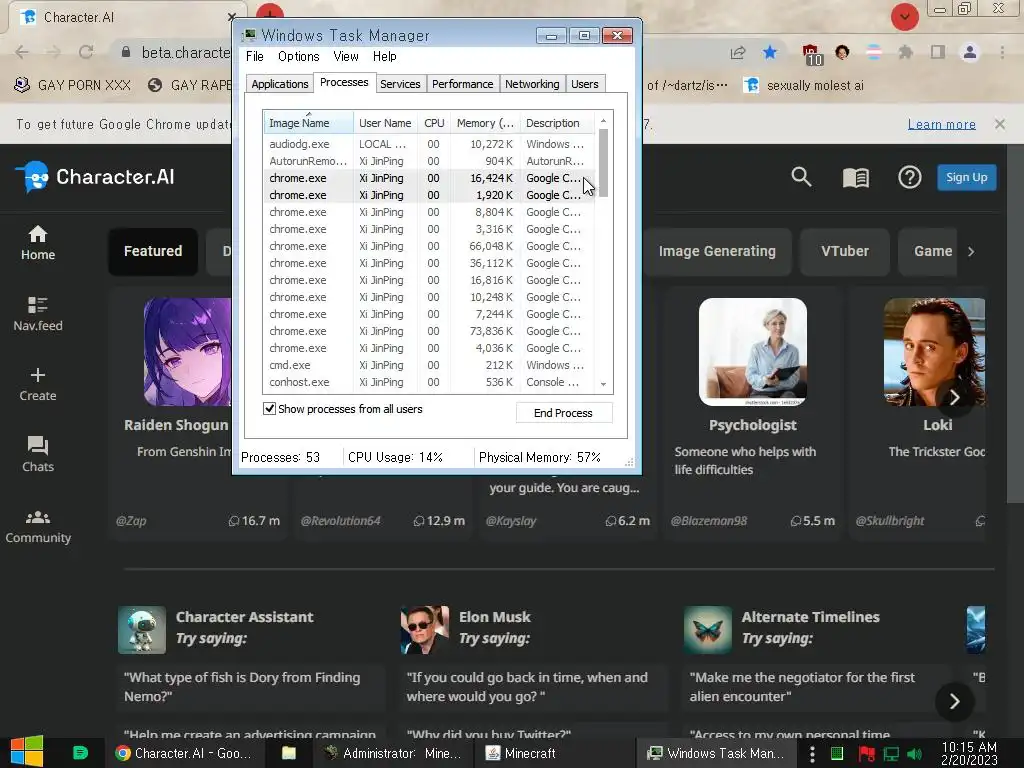The width and height of the screenshot is (1024, 768).
Task: Open the File Explorer taskbar icon
Action: (x=289, y=753)
